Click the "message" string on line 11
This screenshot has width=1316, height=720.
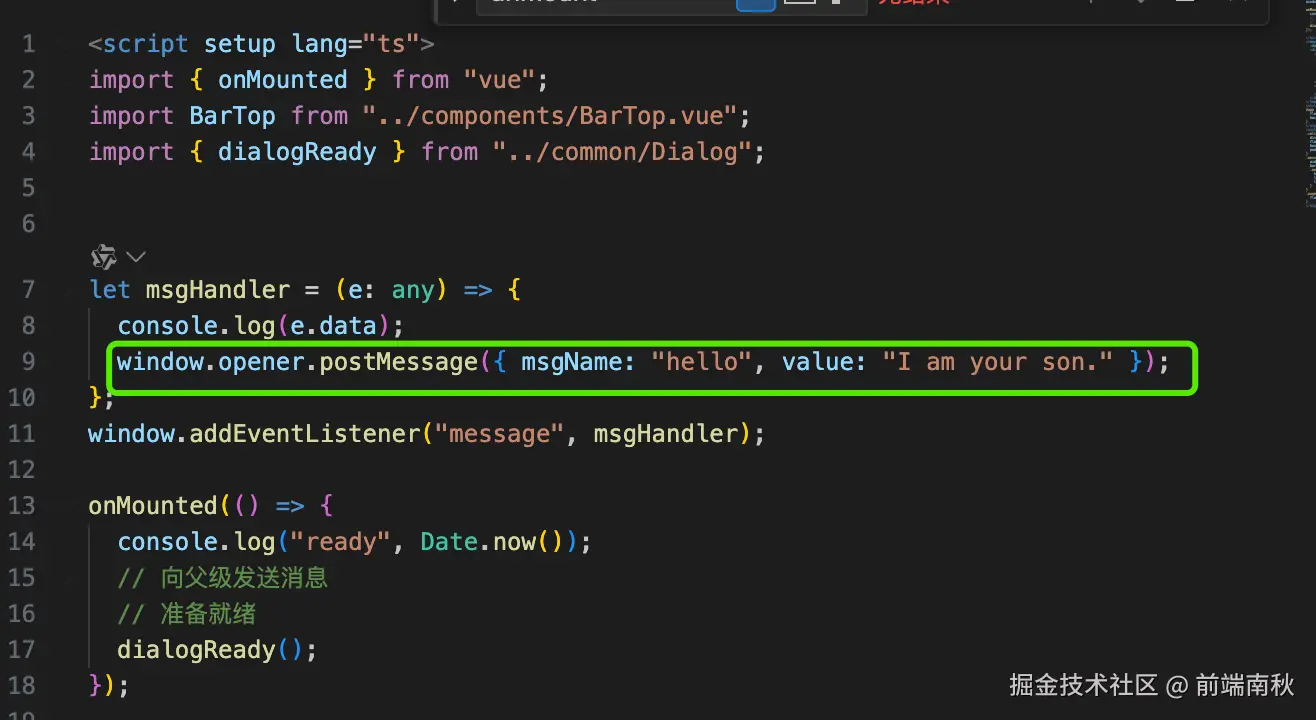tap(500, 434)
